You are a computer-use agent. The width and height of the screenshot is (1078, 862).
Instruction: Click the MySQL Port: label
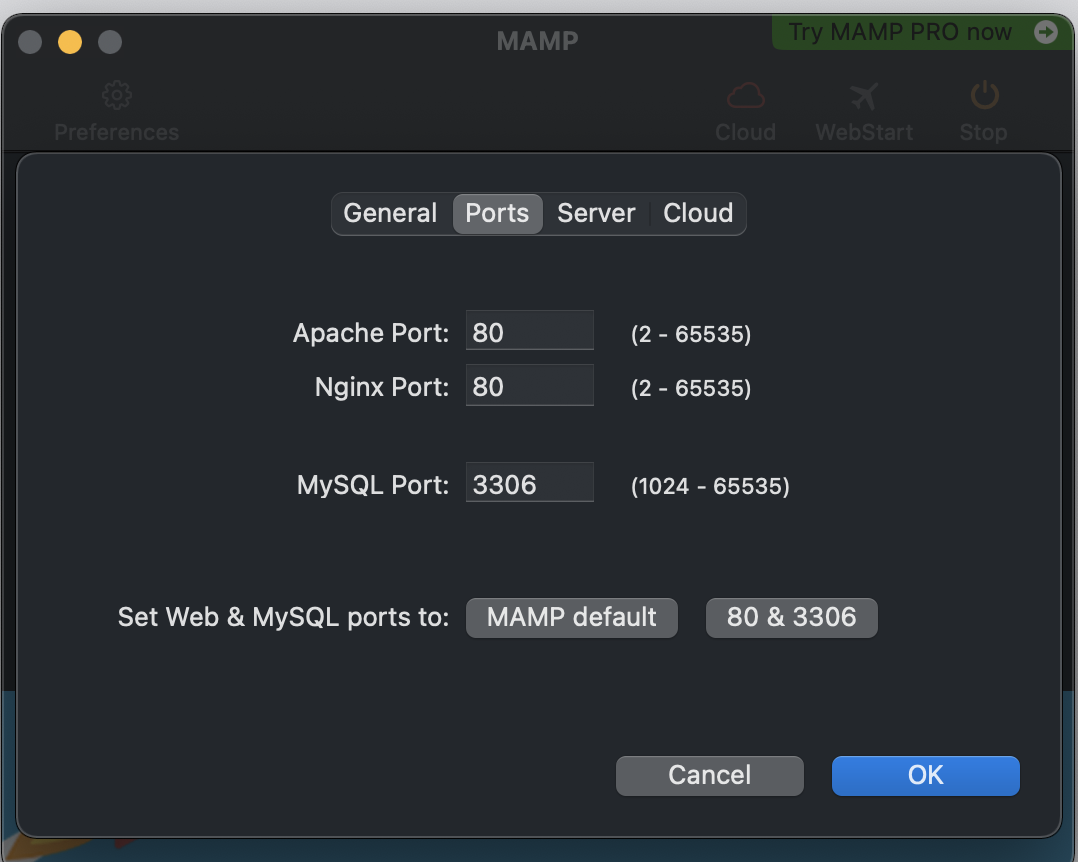tap(373, 485)
